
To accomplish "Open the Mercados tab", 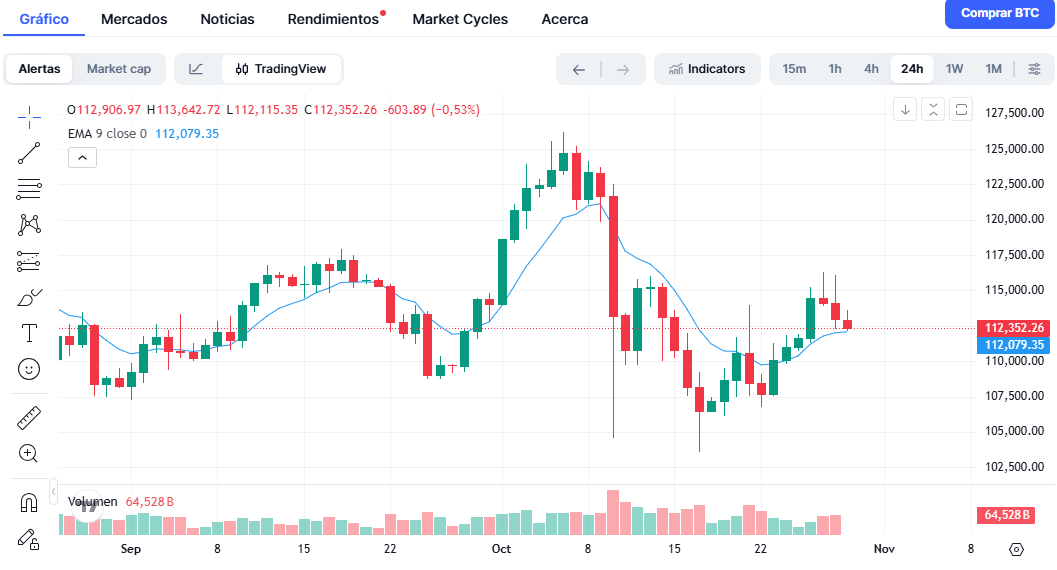I will 134,19.
